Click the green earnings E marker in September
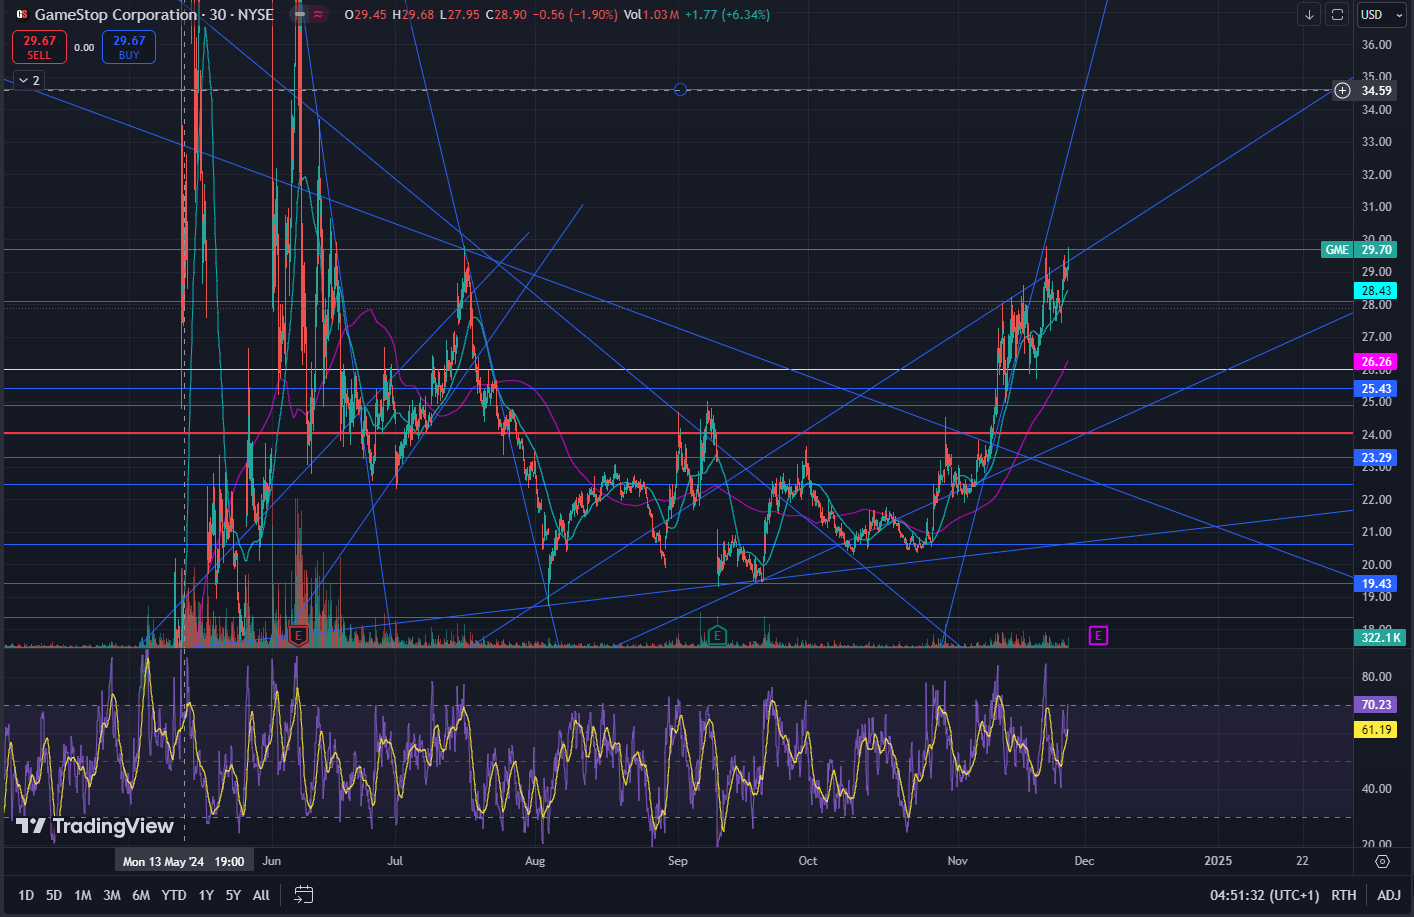The height and width of the screenshot is (917, 1414). pyautogui.click(x=716, y=635)
